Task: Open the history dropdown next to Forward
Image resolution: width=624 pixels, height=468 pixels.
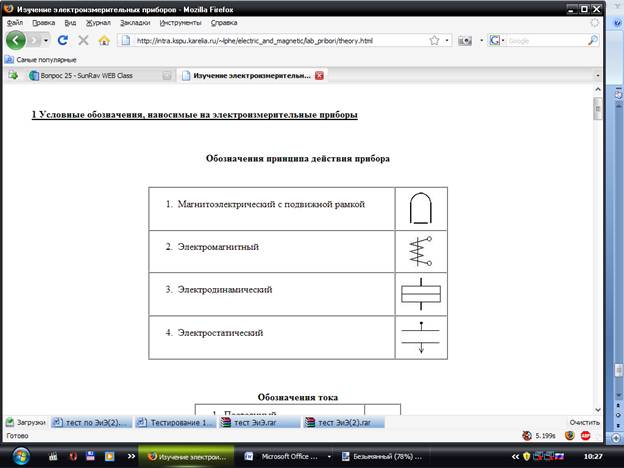Action: pyautogui.click(x=46, y=40)
